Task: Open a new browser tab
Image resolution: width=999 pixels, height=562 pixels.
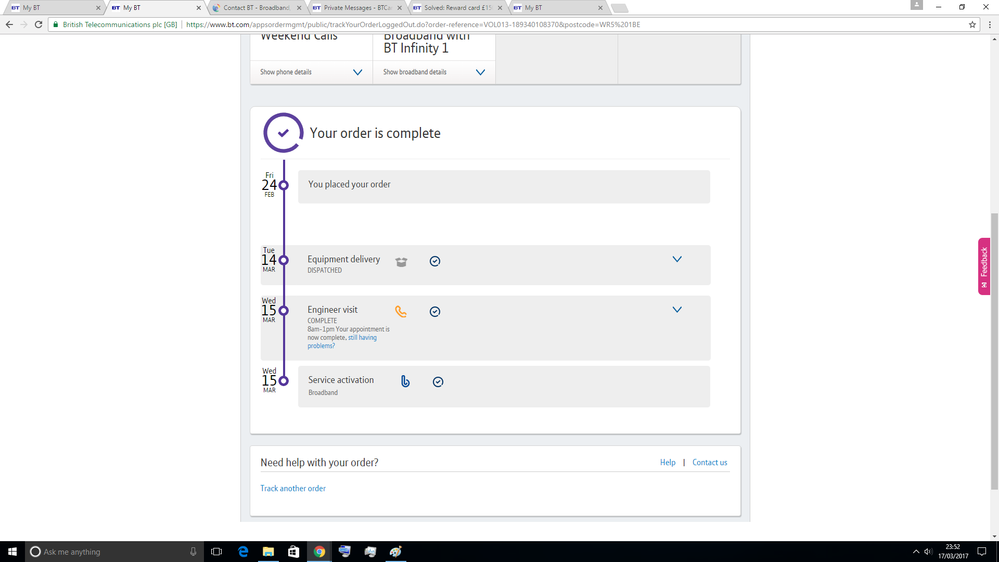Action: click(619, 8)
